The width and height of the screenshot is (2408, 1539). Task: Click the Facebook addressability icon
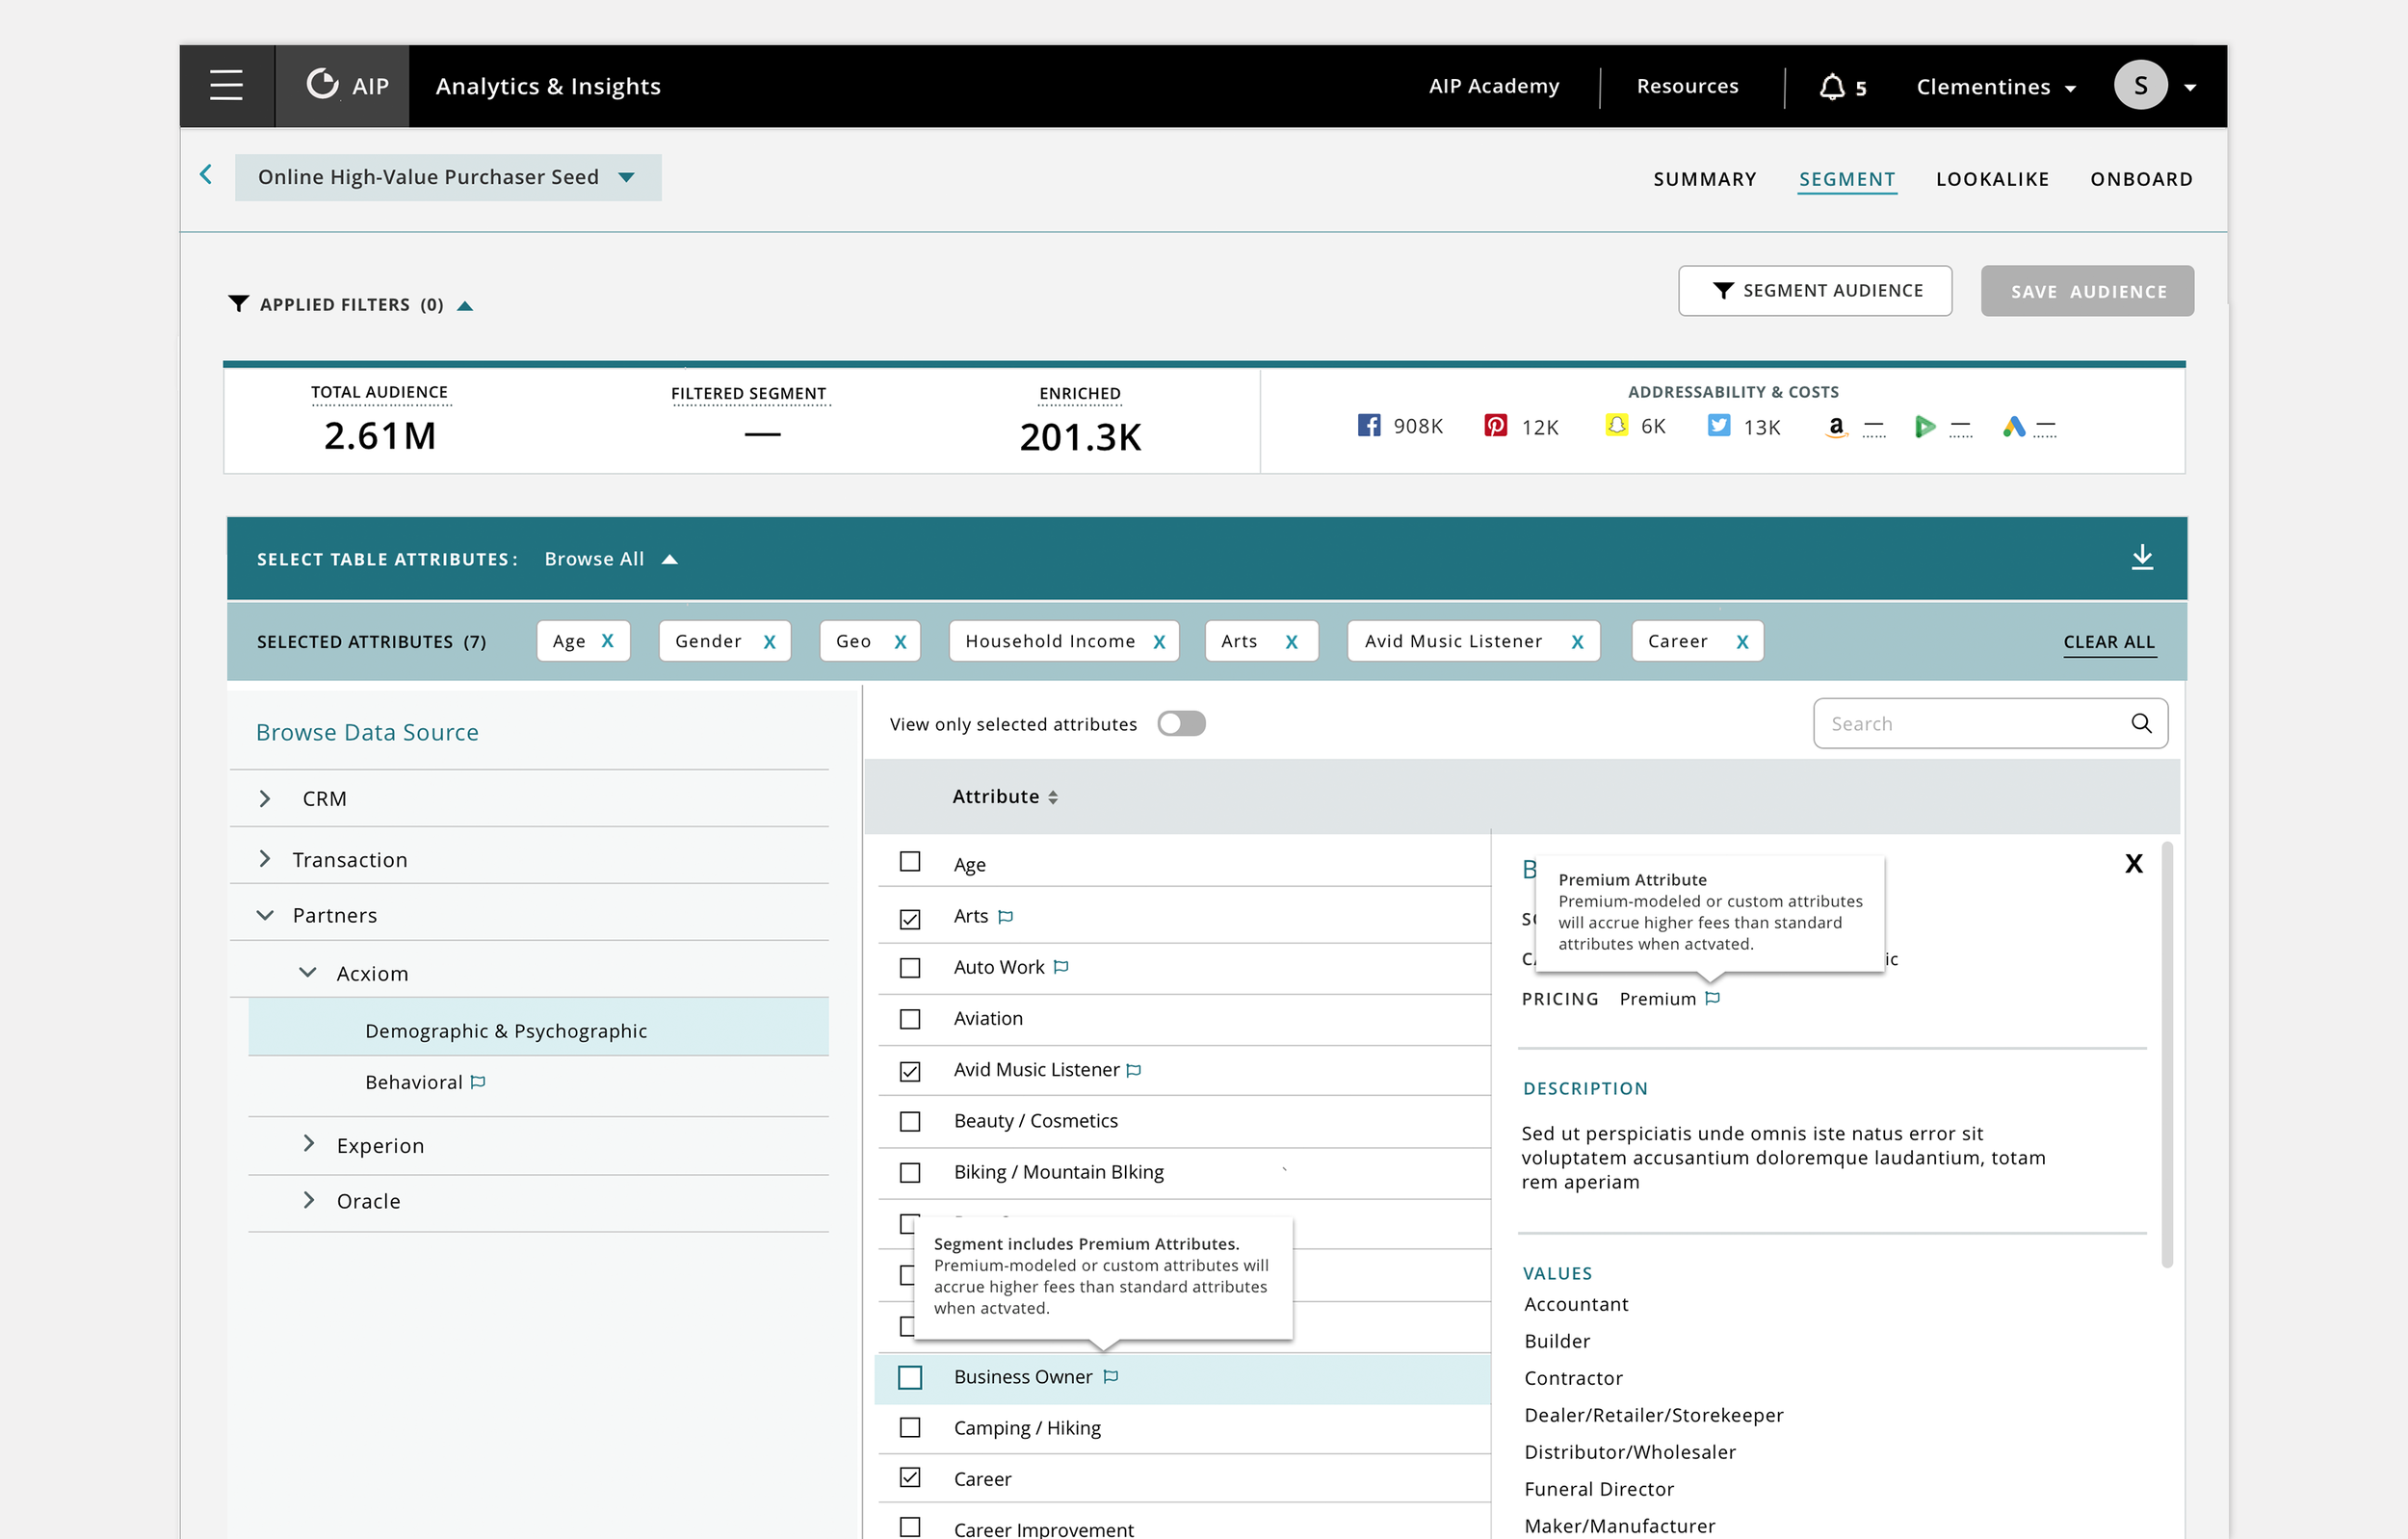click(x=1368, y=426)
